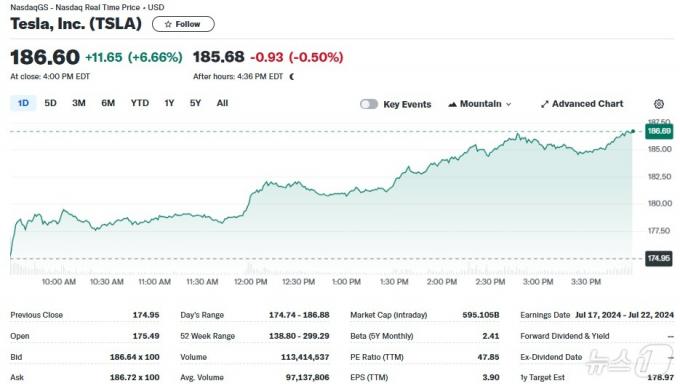Click the Market Cap value 595.105B
The height and width of the screenshot is (386, 680).
481,315
